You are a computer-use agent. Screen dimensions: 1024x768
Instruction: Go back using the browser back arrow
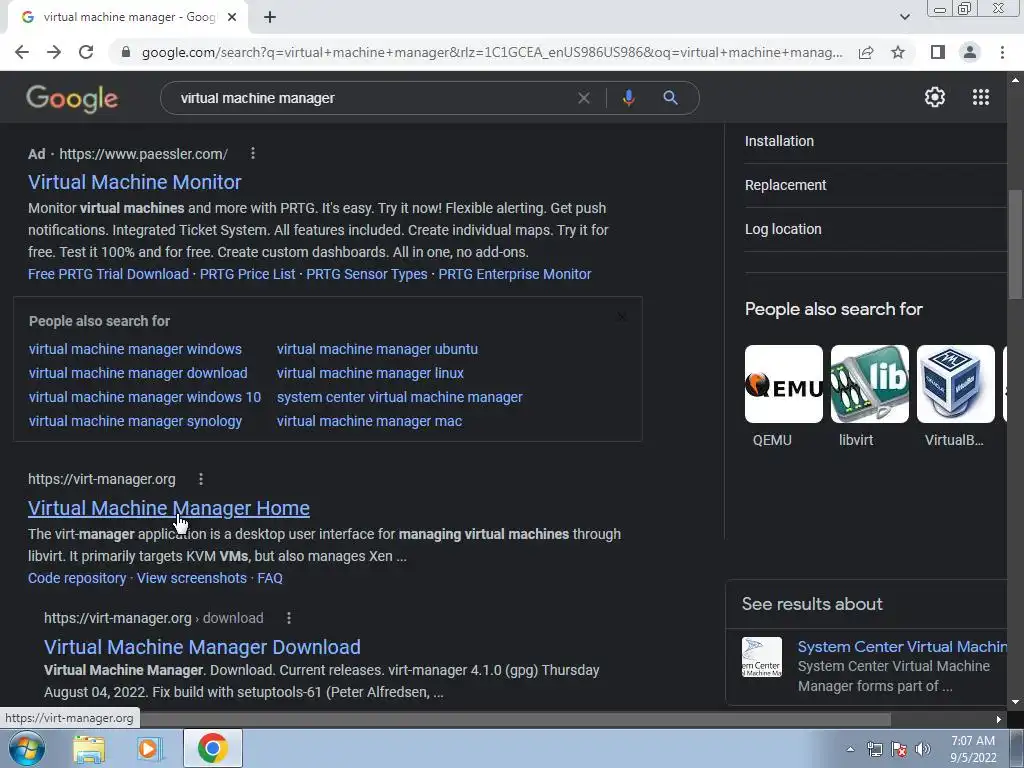click(22, 52)
